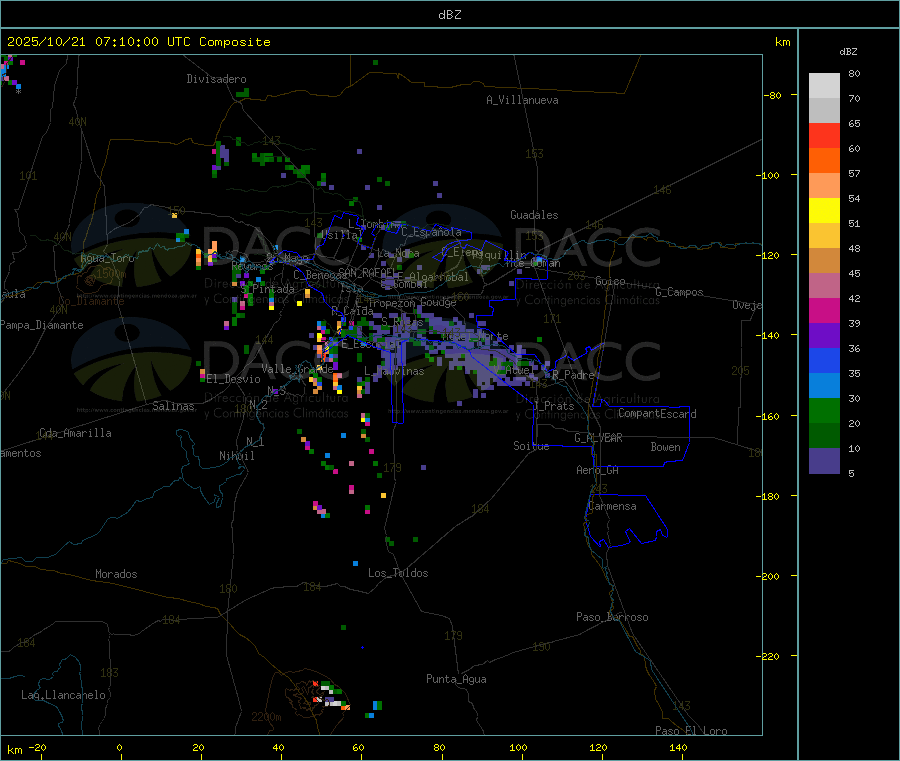Click the Paso_El_Loro map label
Viewport: 900px width, 761px height.
[692, 731]
